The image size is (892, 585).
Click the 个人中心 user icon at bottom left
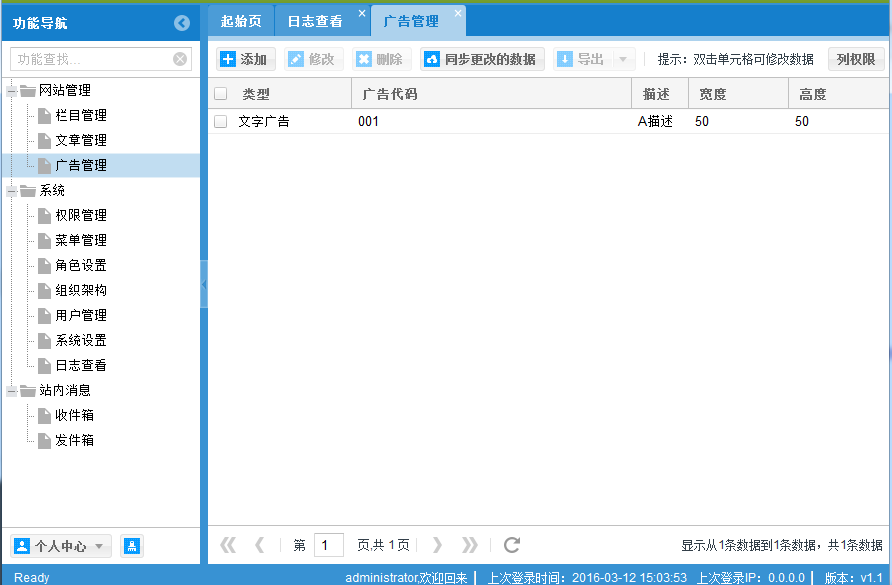coord(24,545)
